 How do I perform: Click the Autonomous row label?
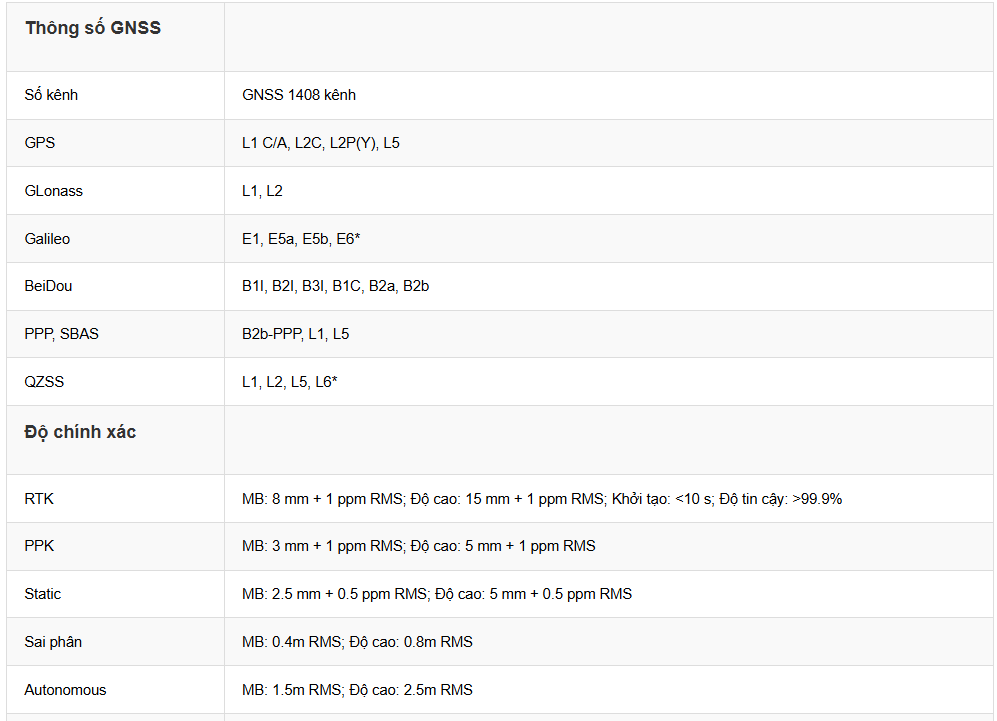coord(65,690)
